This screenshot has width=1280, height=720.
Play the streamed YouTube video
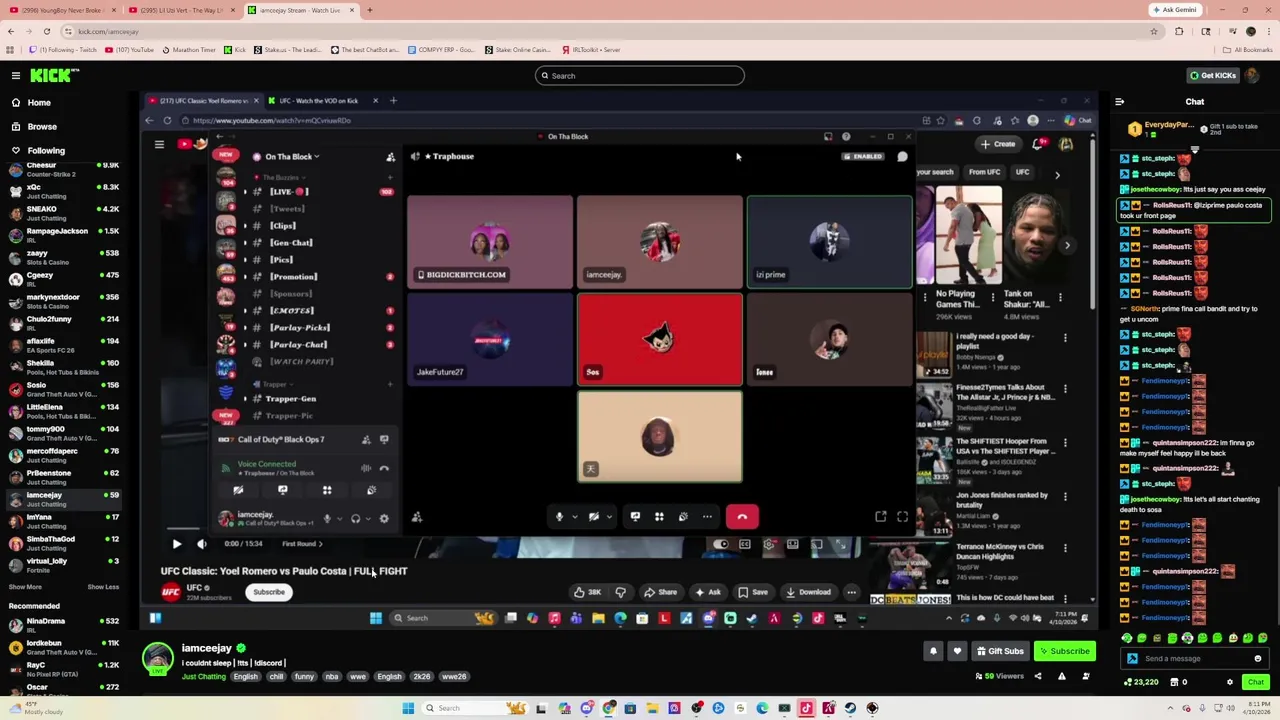pos(177,544)
